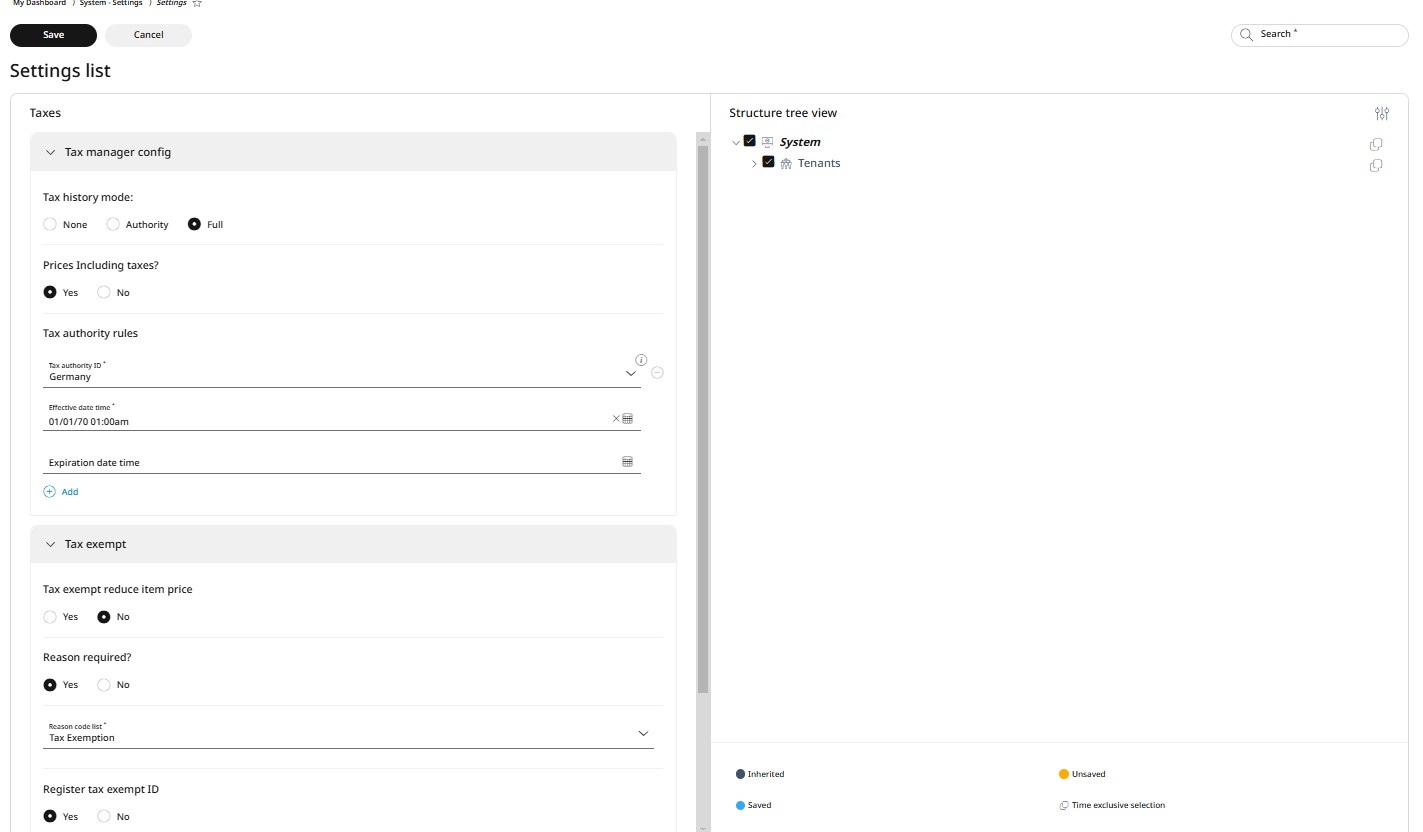Uncheck the System checkbox in tree
Viewport: 1423px width, 832px height.
pyautogui.click(x=750, y=141)
